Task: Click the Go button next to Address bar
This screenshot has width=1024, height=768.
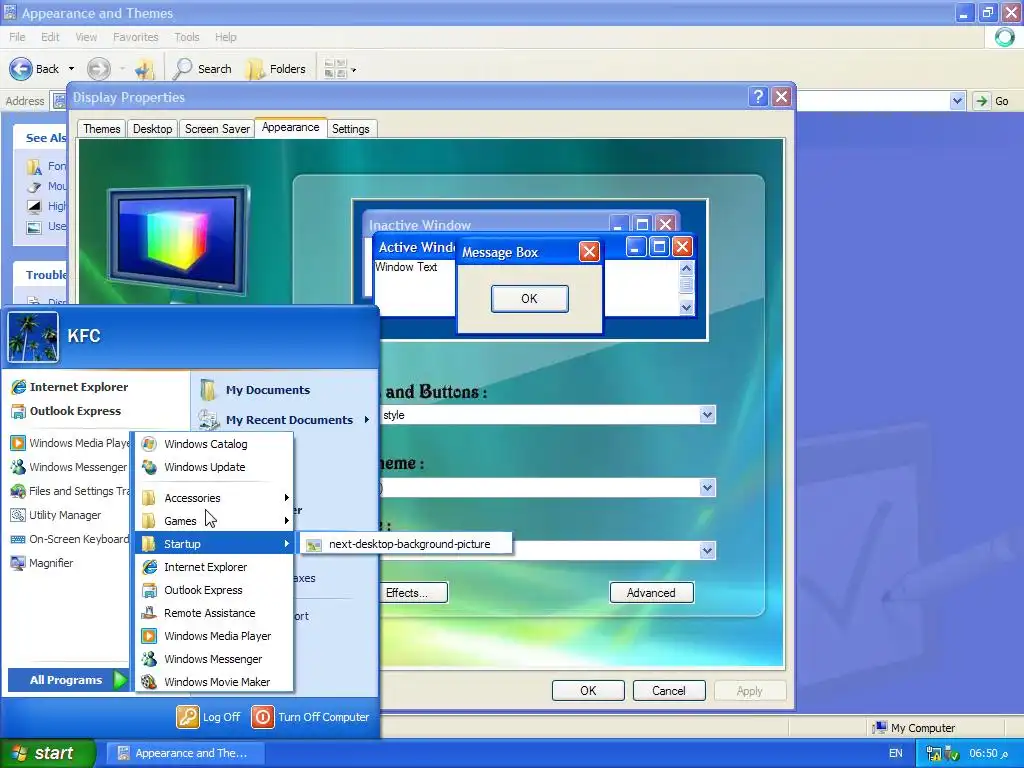Action: 991,101
